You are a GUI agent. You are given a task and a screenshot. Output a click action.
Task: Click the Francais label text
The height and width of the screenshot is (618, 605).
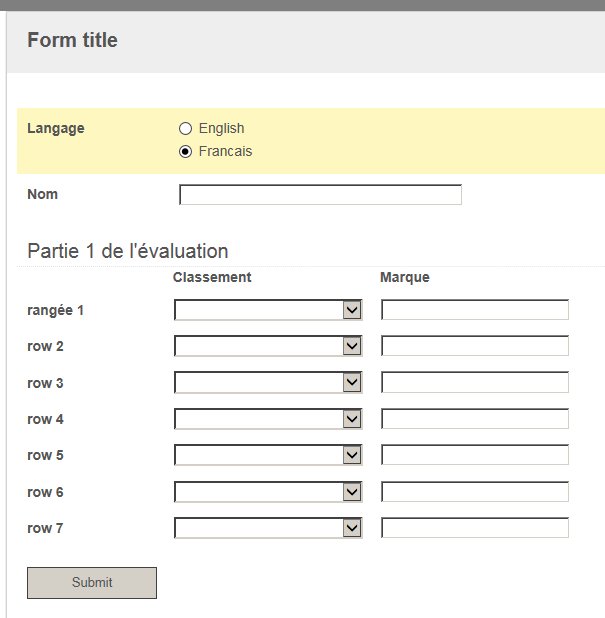(225, 152)
